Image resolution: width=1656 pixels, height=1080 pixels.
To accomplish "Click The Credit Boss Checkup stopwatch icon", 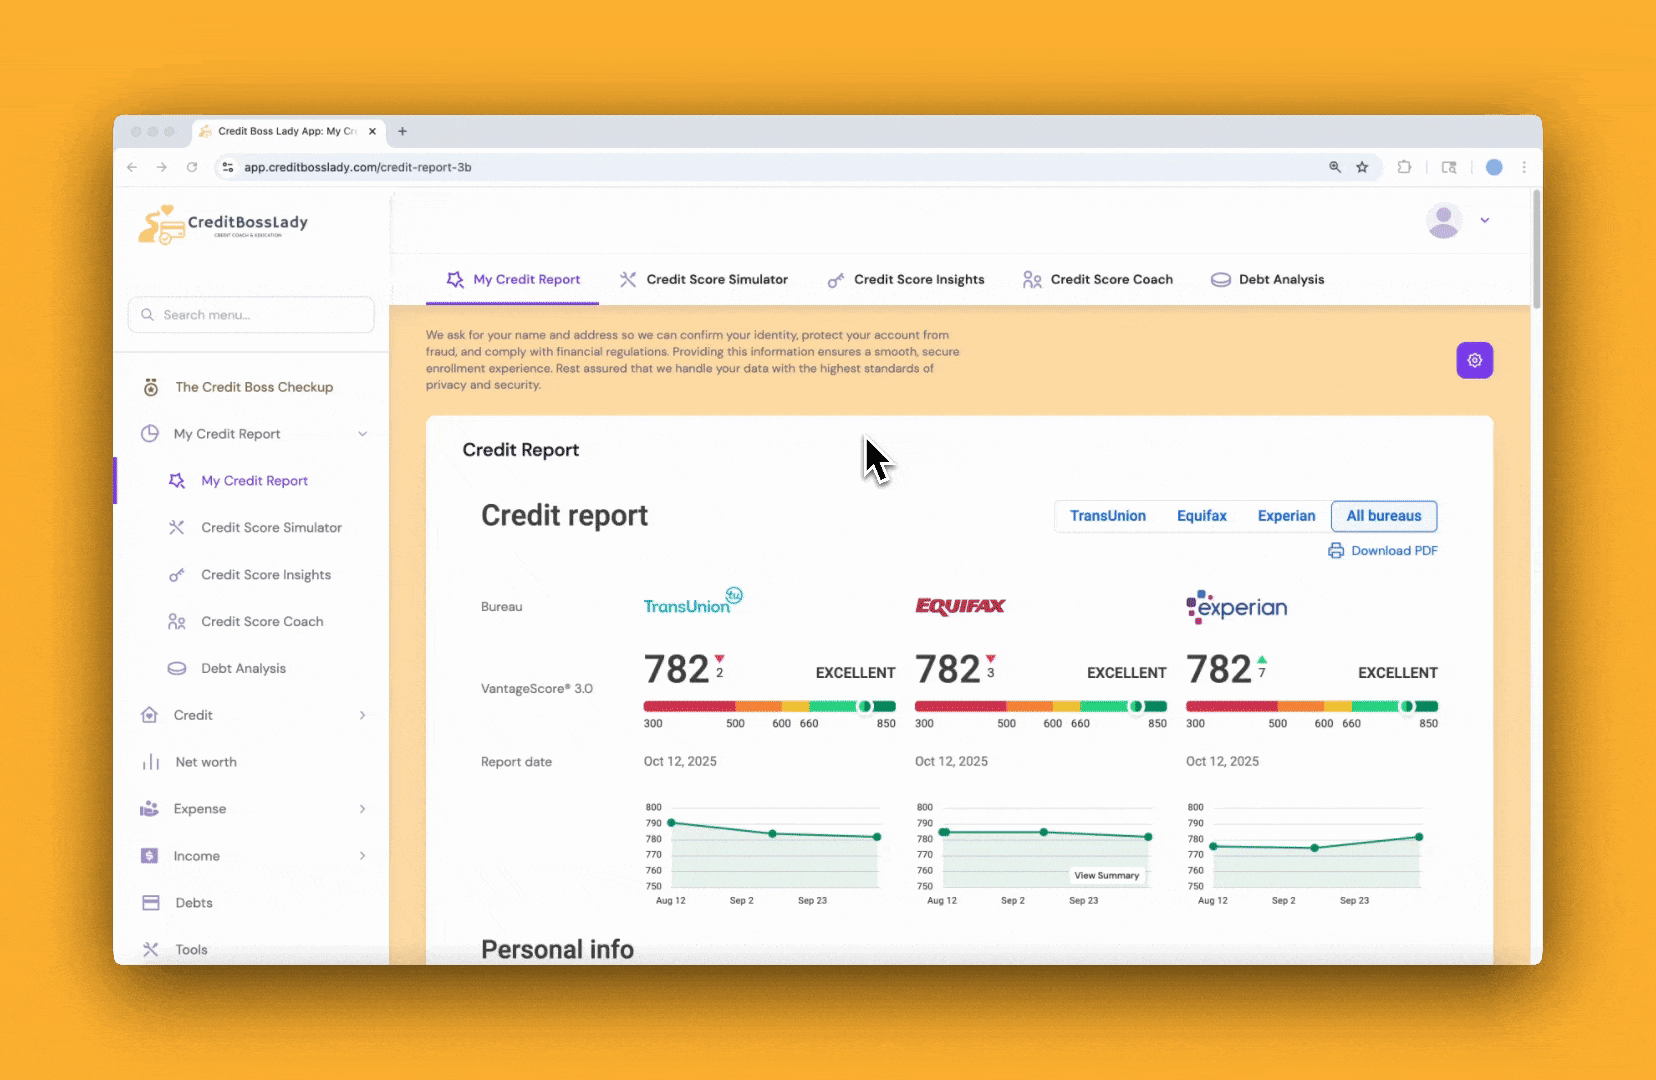I will pyautogui.click(x=151, y=387).
